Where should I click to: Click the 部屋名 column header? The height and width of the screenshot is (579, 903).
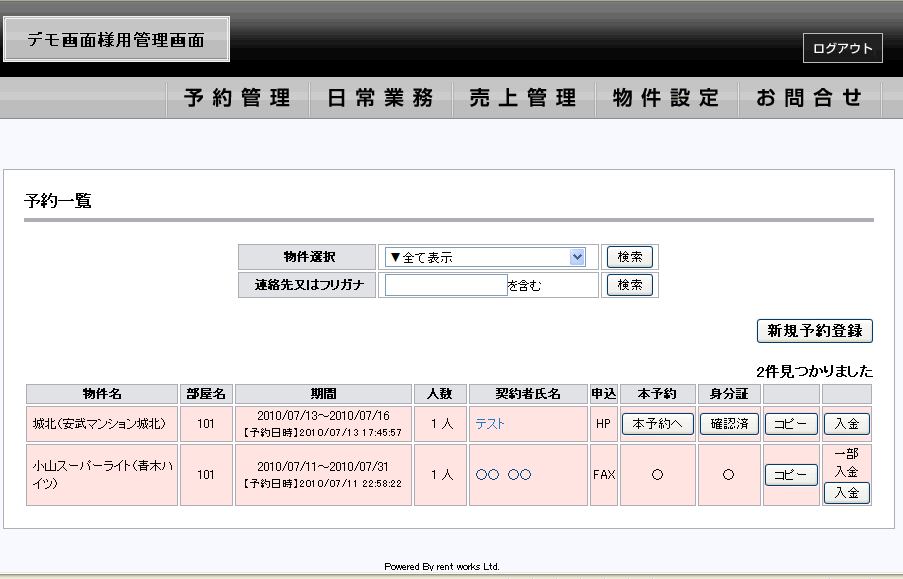click(206, 394)
